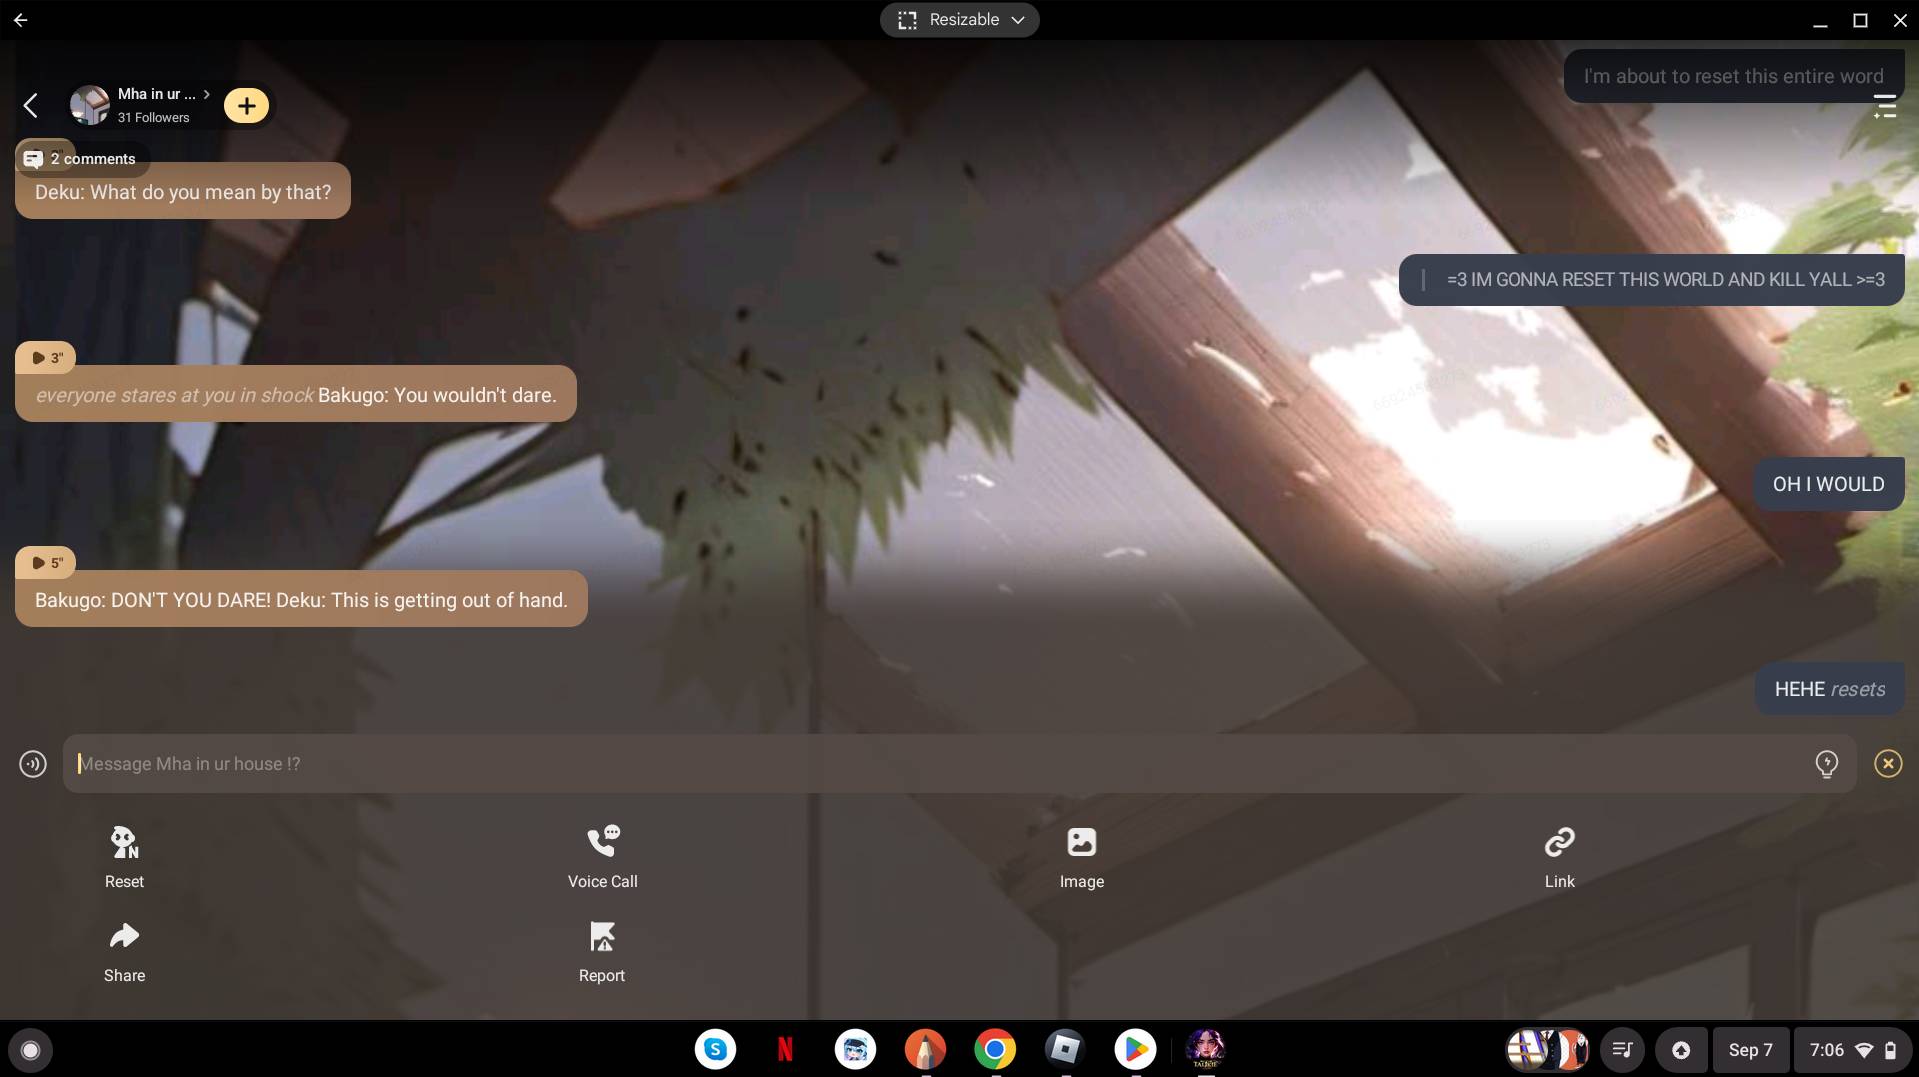
Task: Play the 3-second voice message
Action: (x=46, y=357)
